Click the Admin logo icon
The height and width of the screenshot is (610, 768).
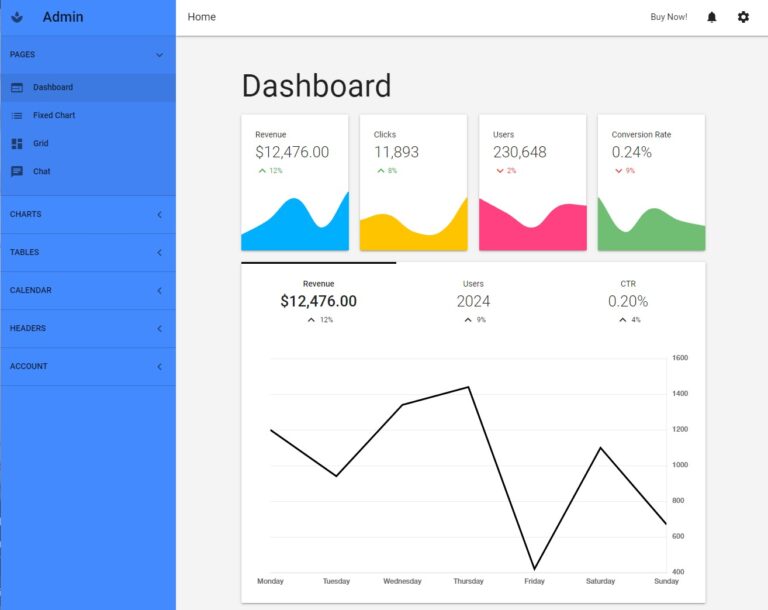click(x=17, y=17)
